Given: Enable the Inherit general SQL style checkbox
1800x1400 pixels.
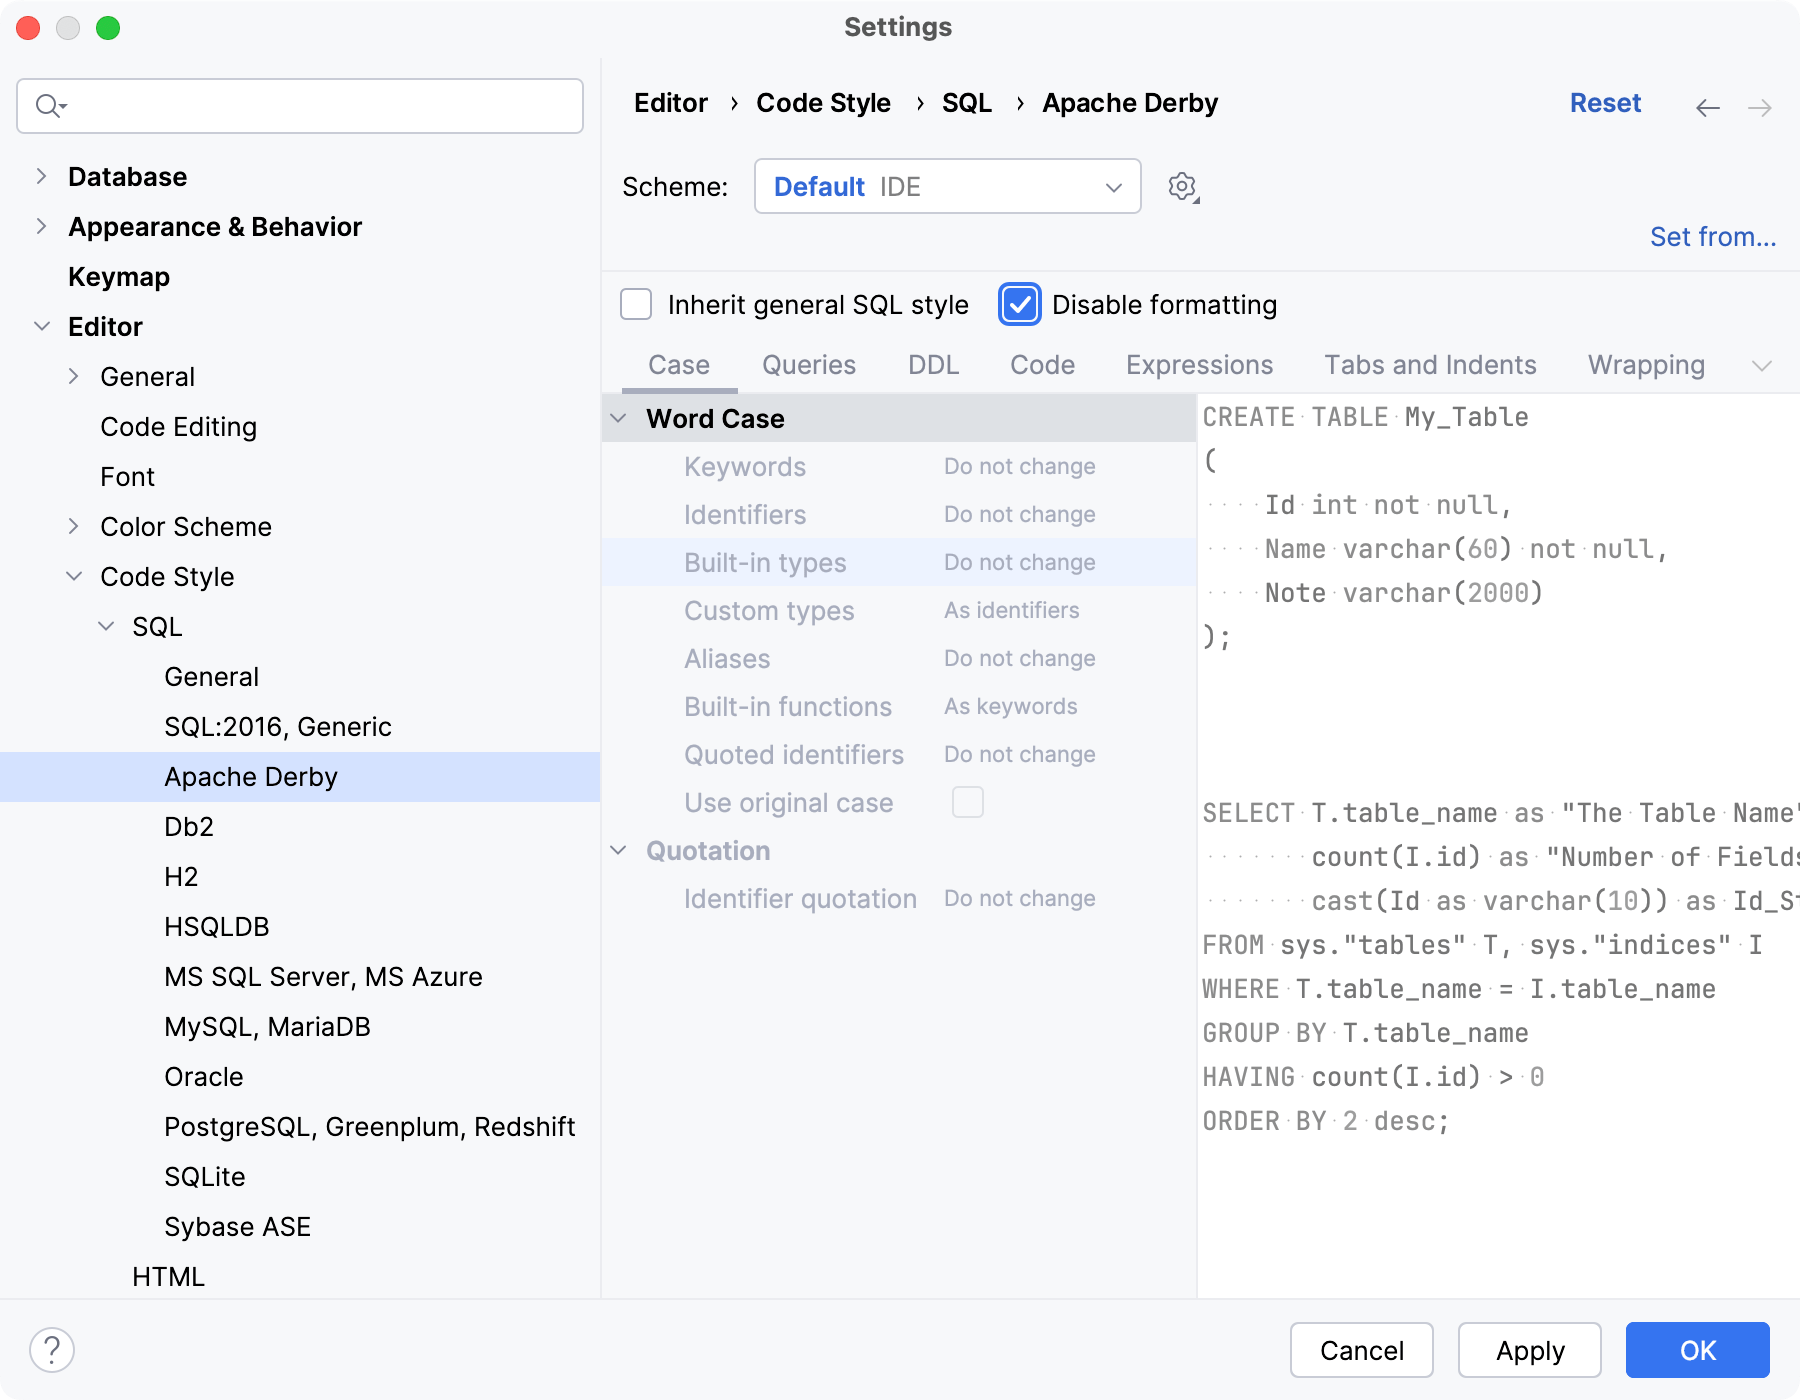Looking at the screenshot, I should click(636, 304).
